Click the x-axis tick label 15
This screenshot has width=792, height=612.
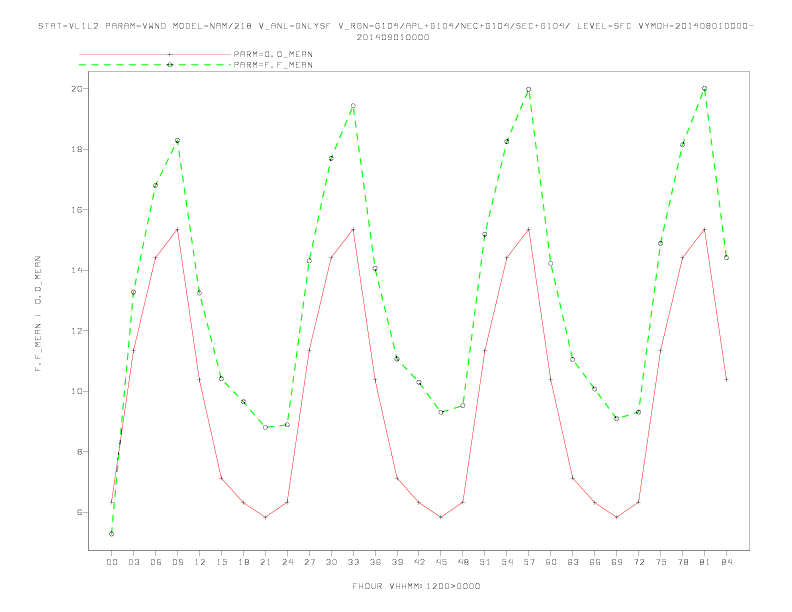click(x=221, y=562)
